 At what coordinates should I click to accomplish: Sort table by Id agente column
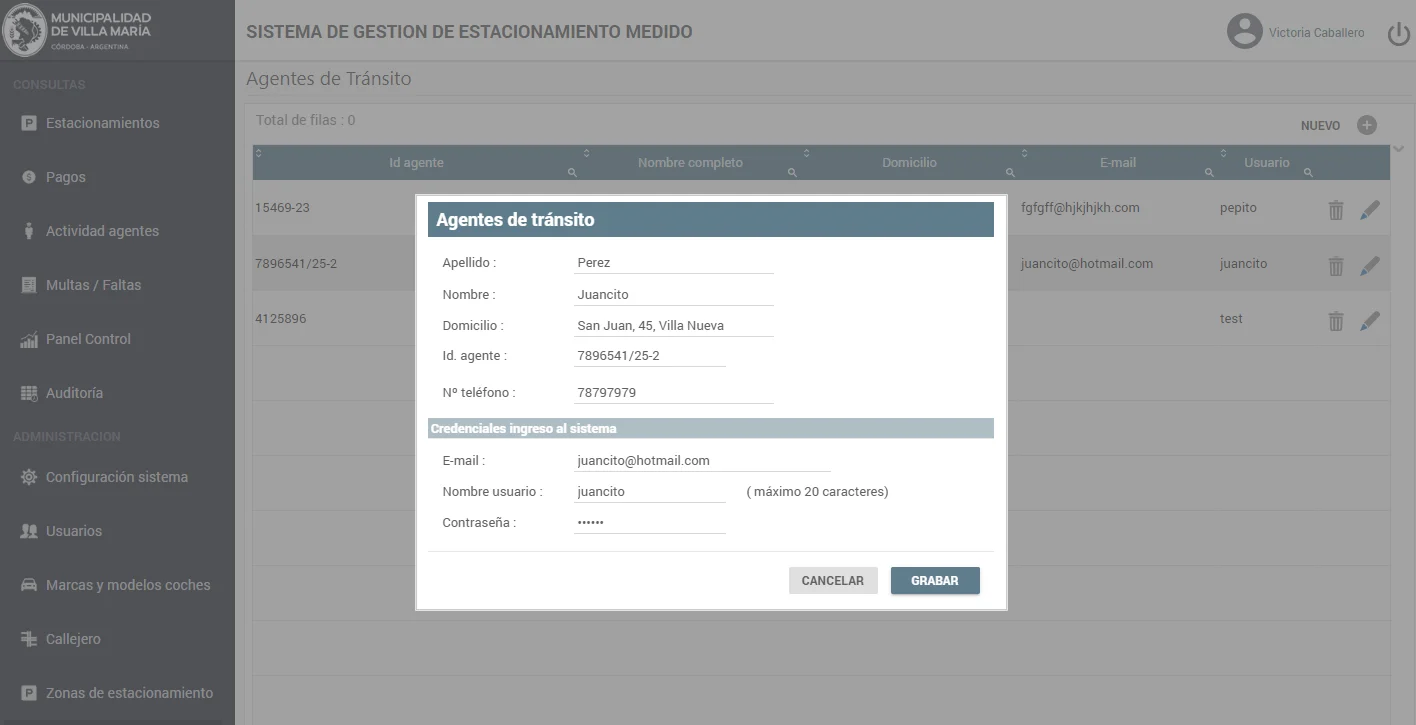coord(259,153)
